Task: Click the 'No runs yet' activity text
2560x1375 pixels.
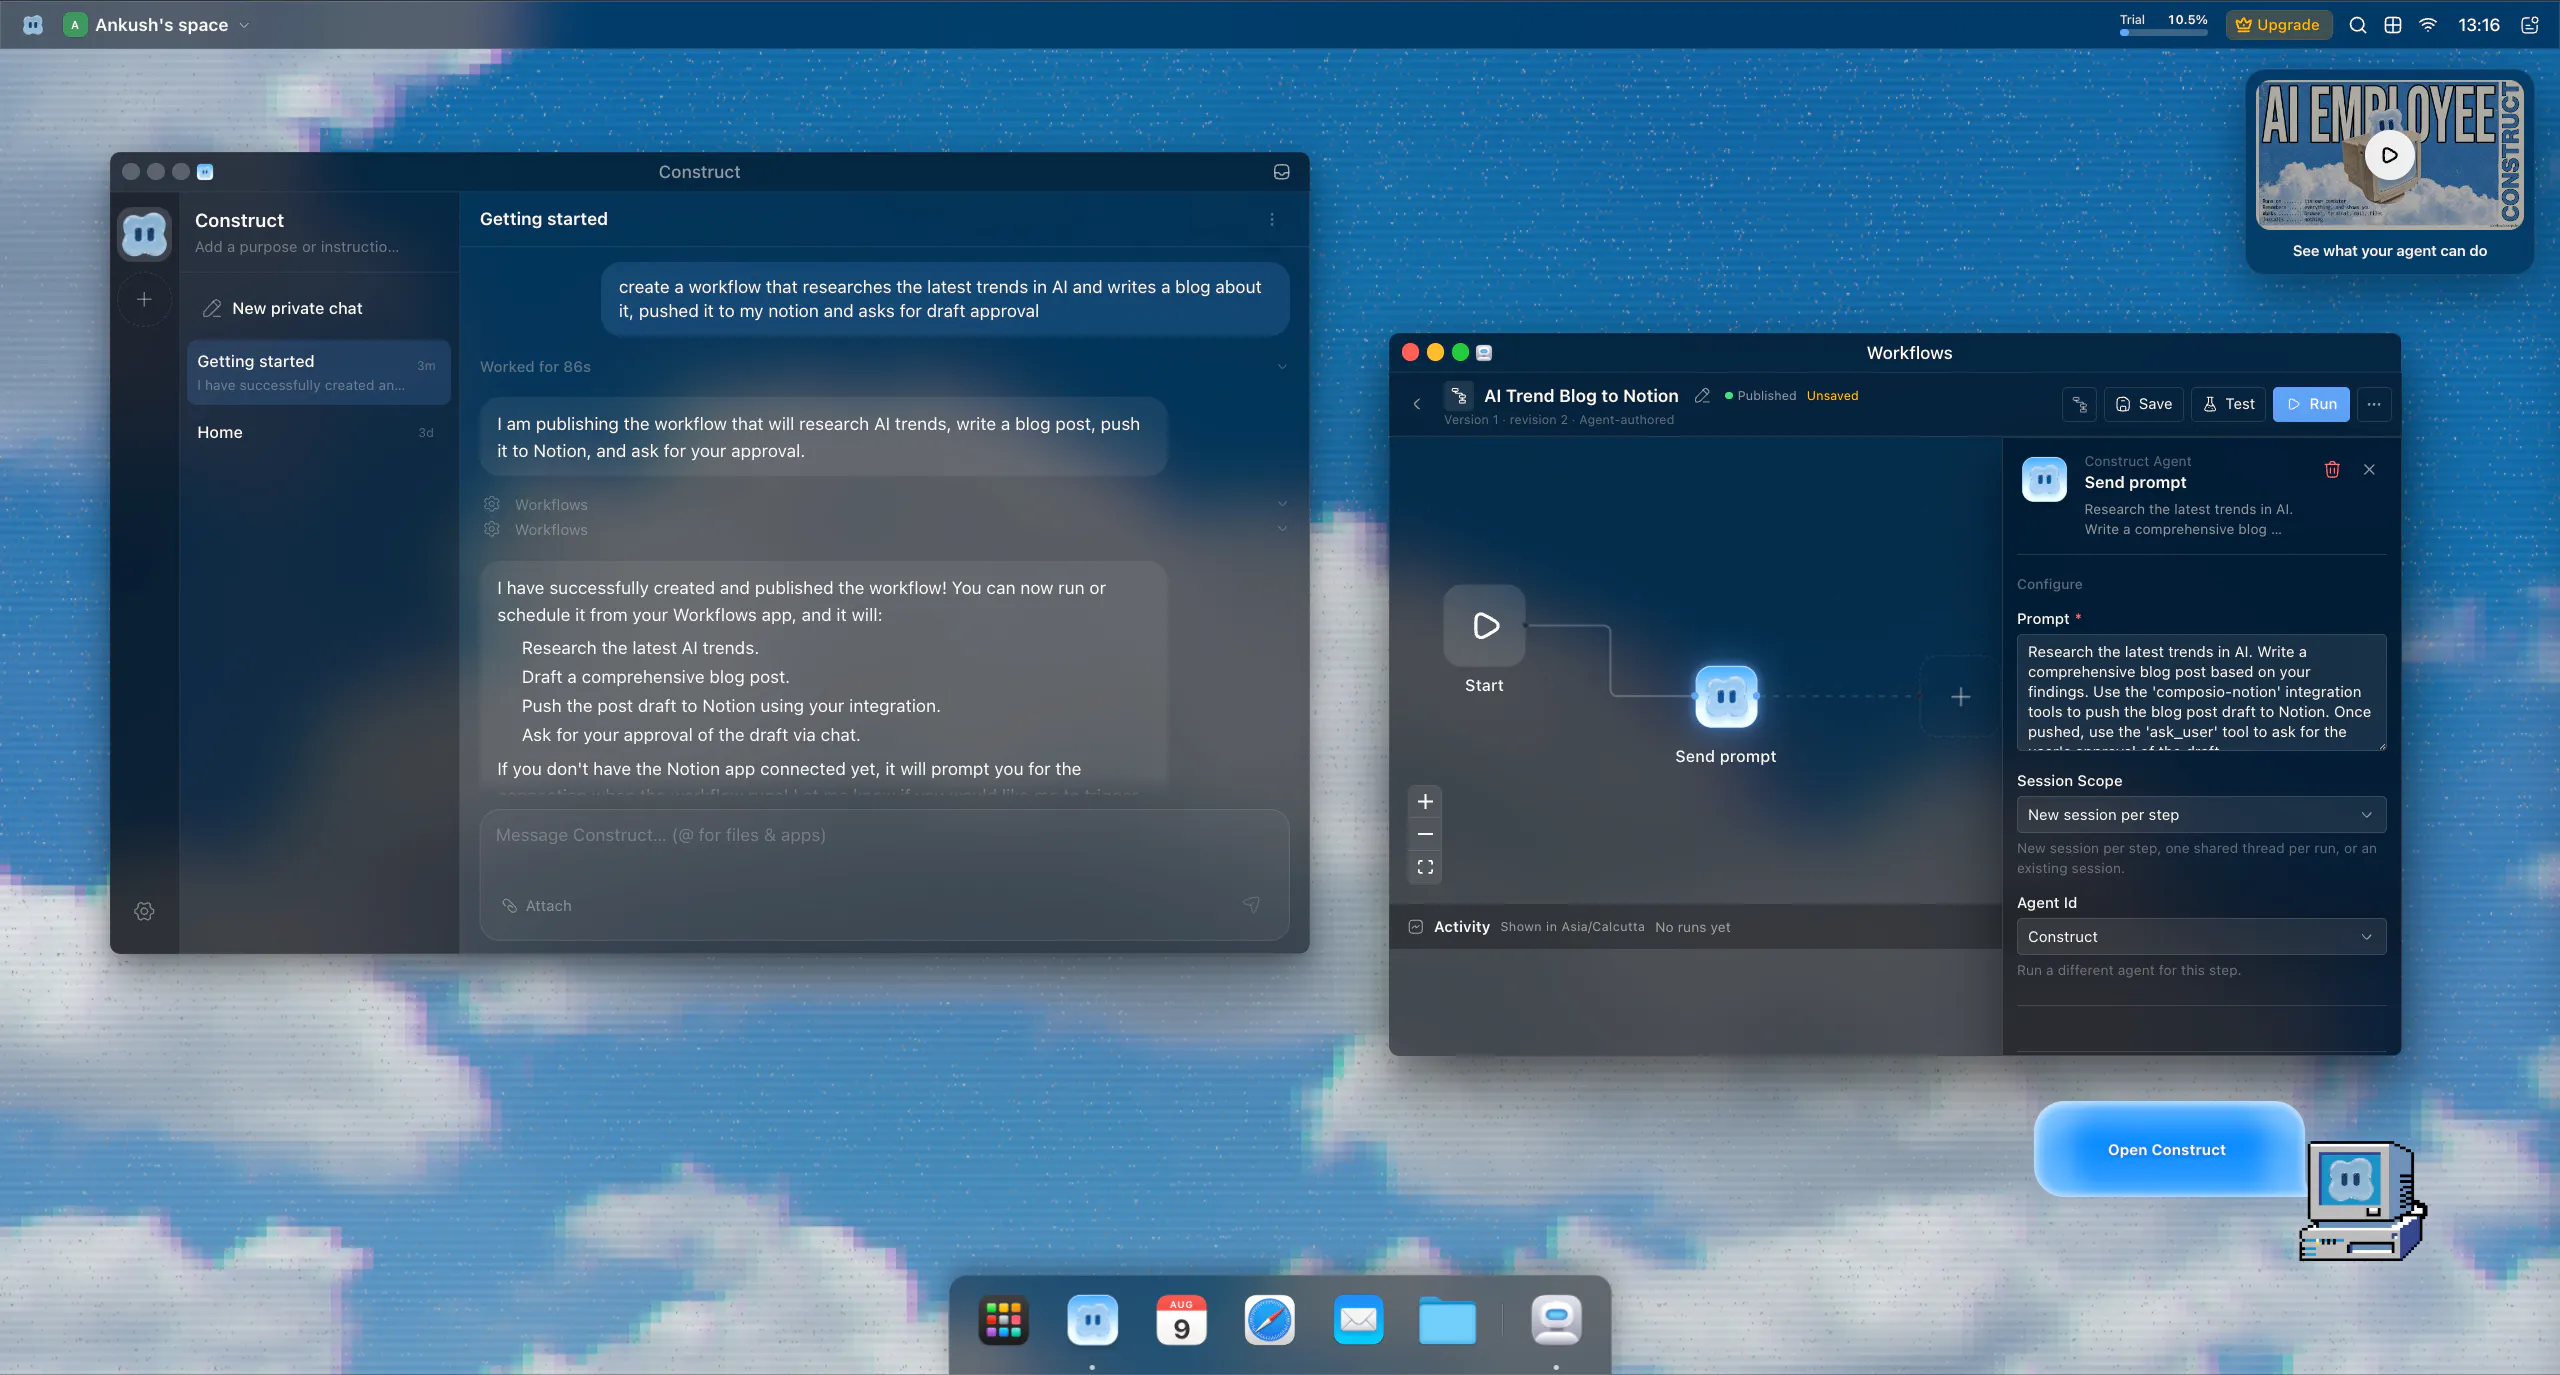Action: click(1692, 927)
